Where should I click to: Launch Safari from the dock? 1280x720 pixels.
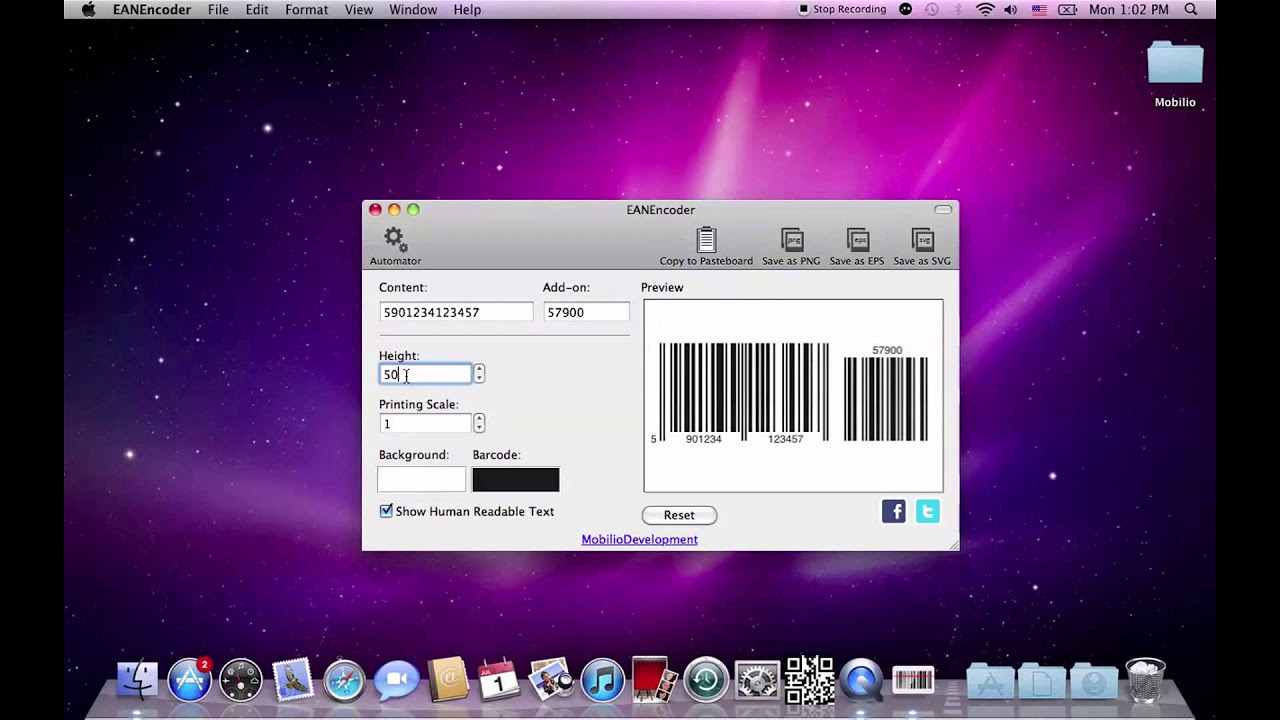(x=345, y=680)
